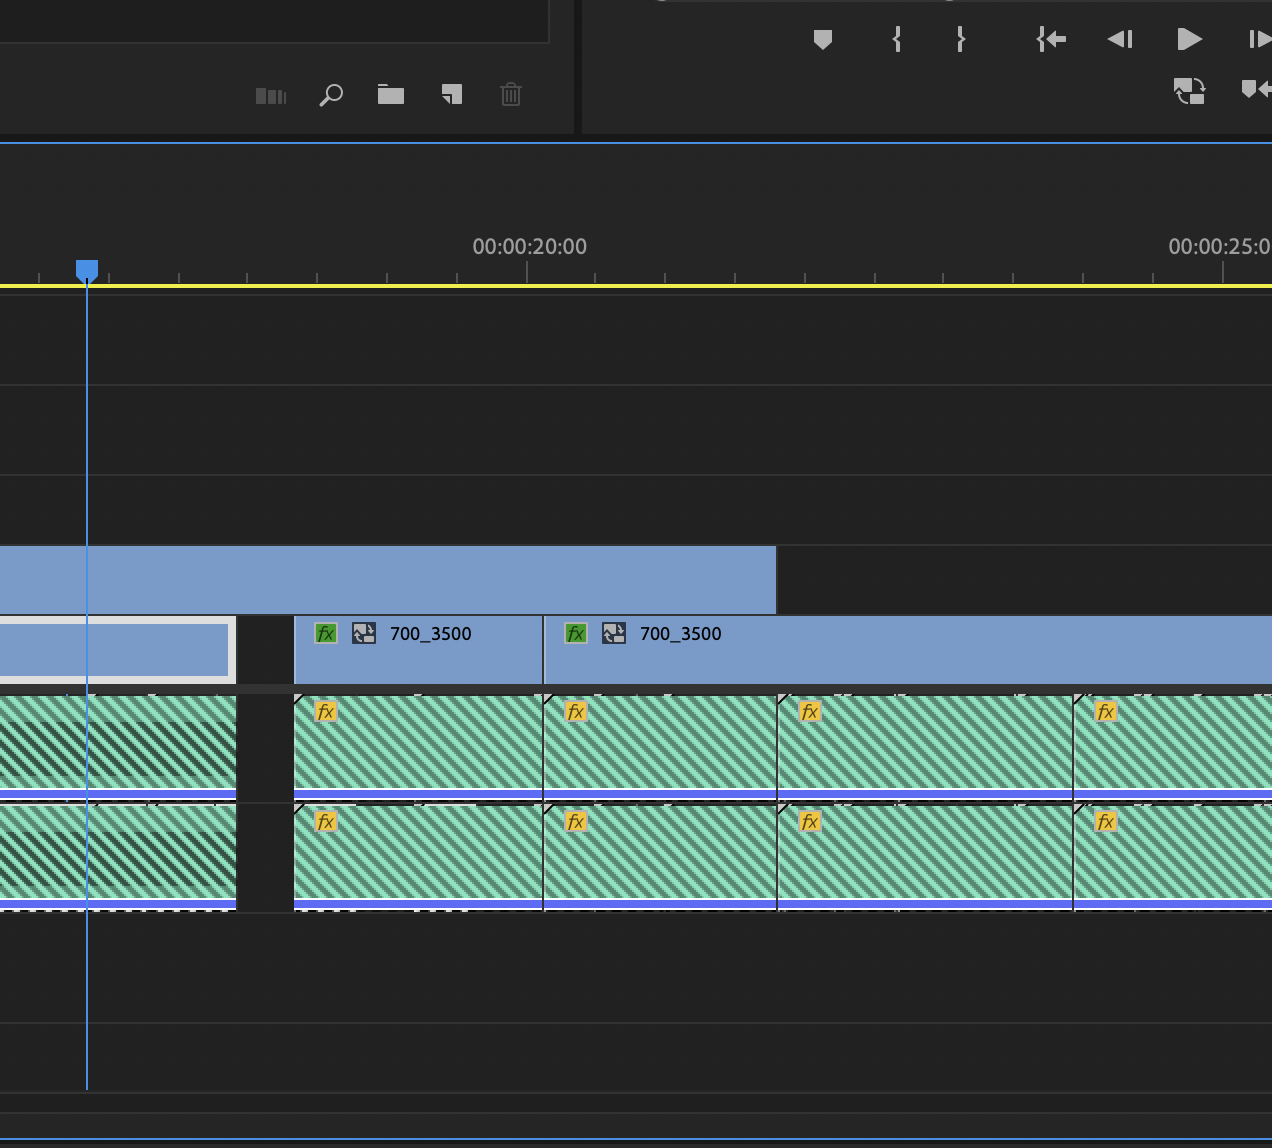Viewport: 1272px width, 1148px height.
Task: Toggle the looping arrows icon below Play
Action: pyautogui.click(x=1189, y=91)
